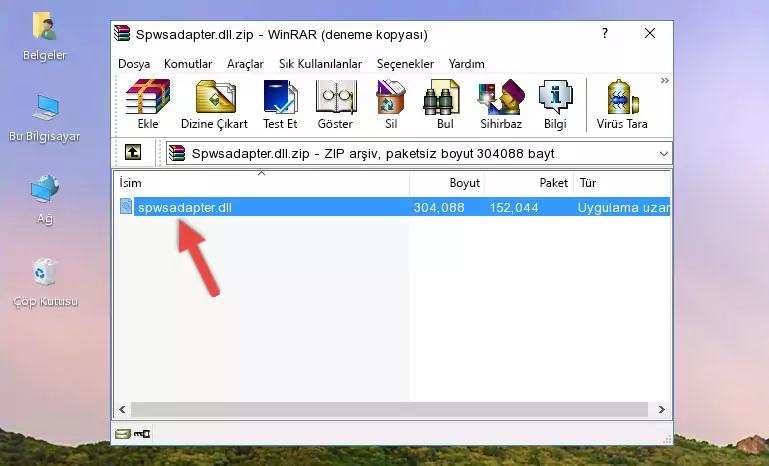Viewport: 769px width, 466px height.
Task: Click the Uygulama uzantısı type cell
Action: coord(623,207)
